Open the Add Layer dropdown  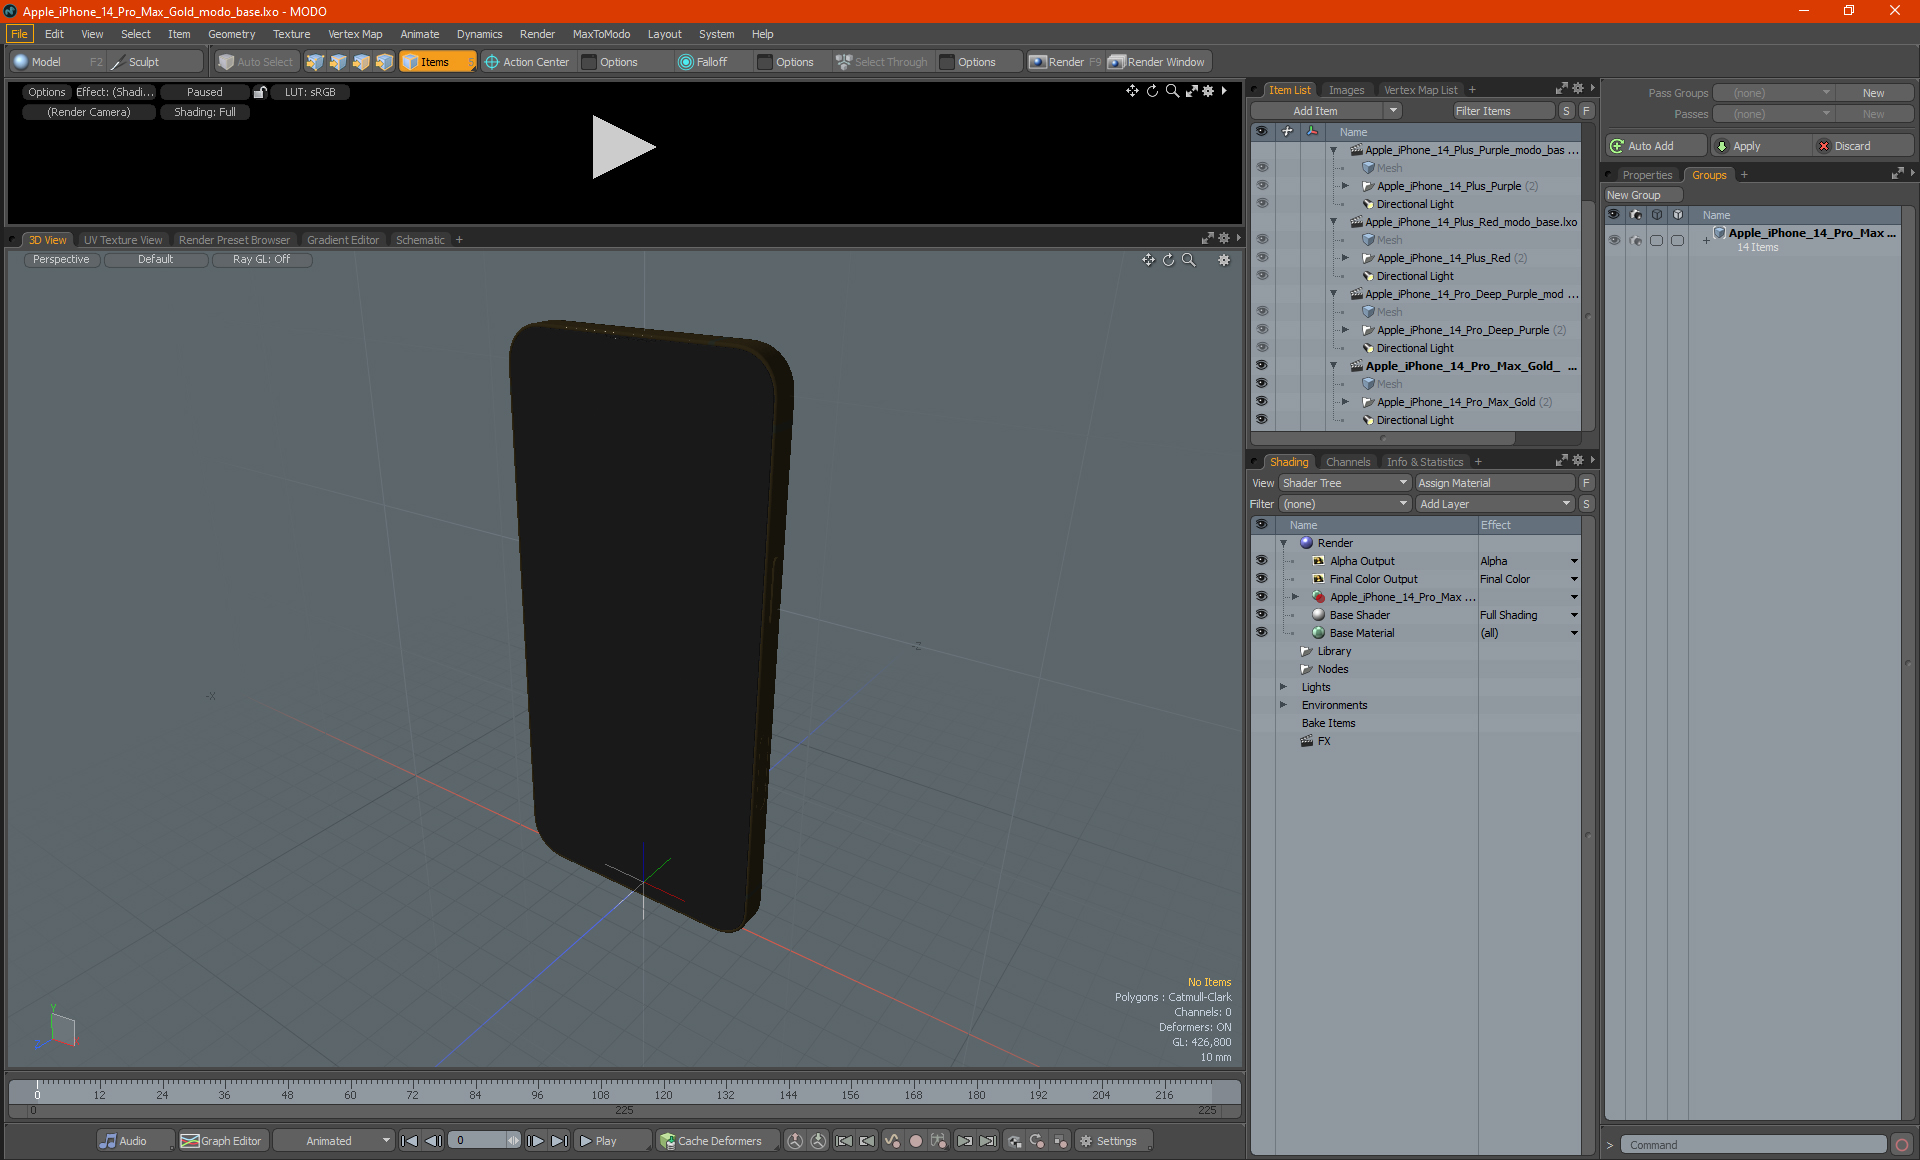(1495, 504)
